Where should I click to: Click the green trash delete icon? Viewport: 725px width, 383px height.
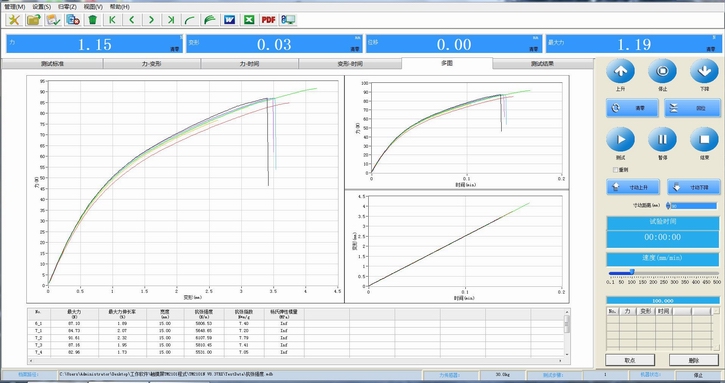(92, 19)
